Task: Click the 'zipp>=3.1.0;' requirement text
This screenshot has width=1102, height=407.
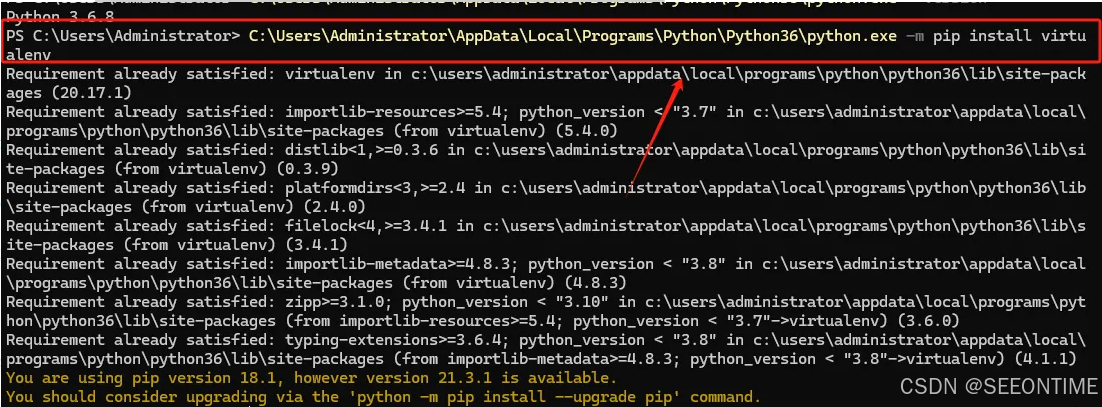Action: [x=340, y=302]
